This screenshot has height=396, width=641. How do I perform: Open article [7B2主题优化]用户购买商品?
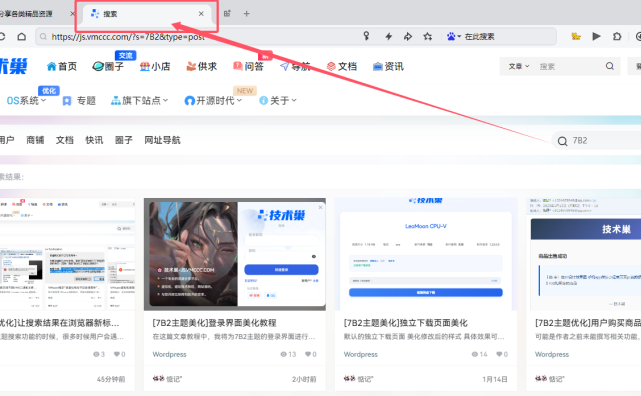588,323
